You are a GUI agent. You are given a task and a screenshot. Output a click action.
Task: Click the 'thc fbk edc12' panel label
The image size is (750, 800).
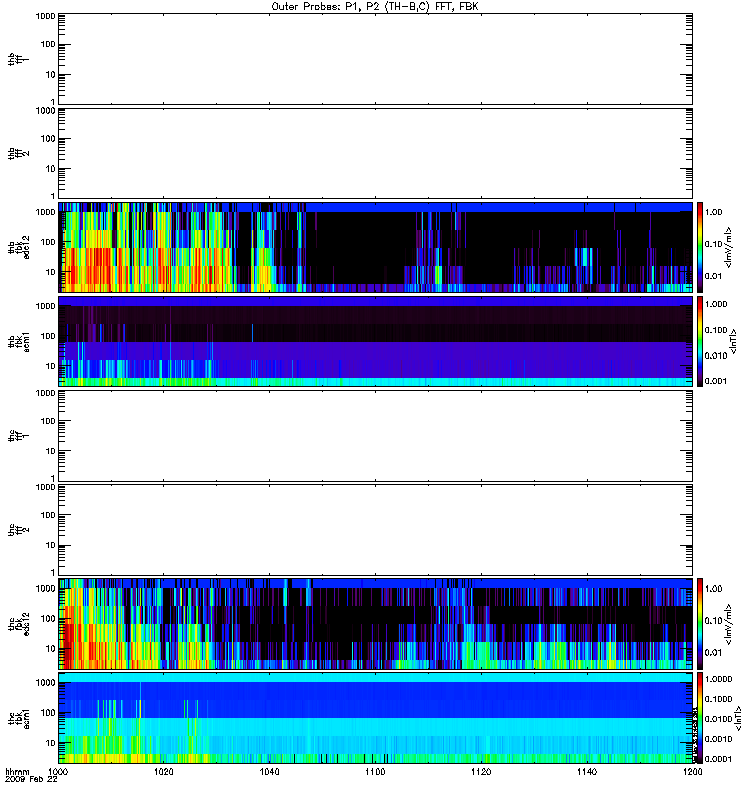18,624
